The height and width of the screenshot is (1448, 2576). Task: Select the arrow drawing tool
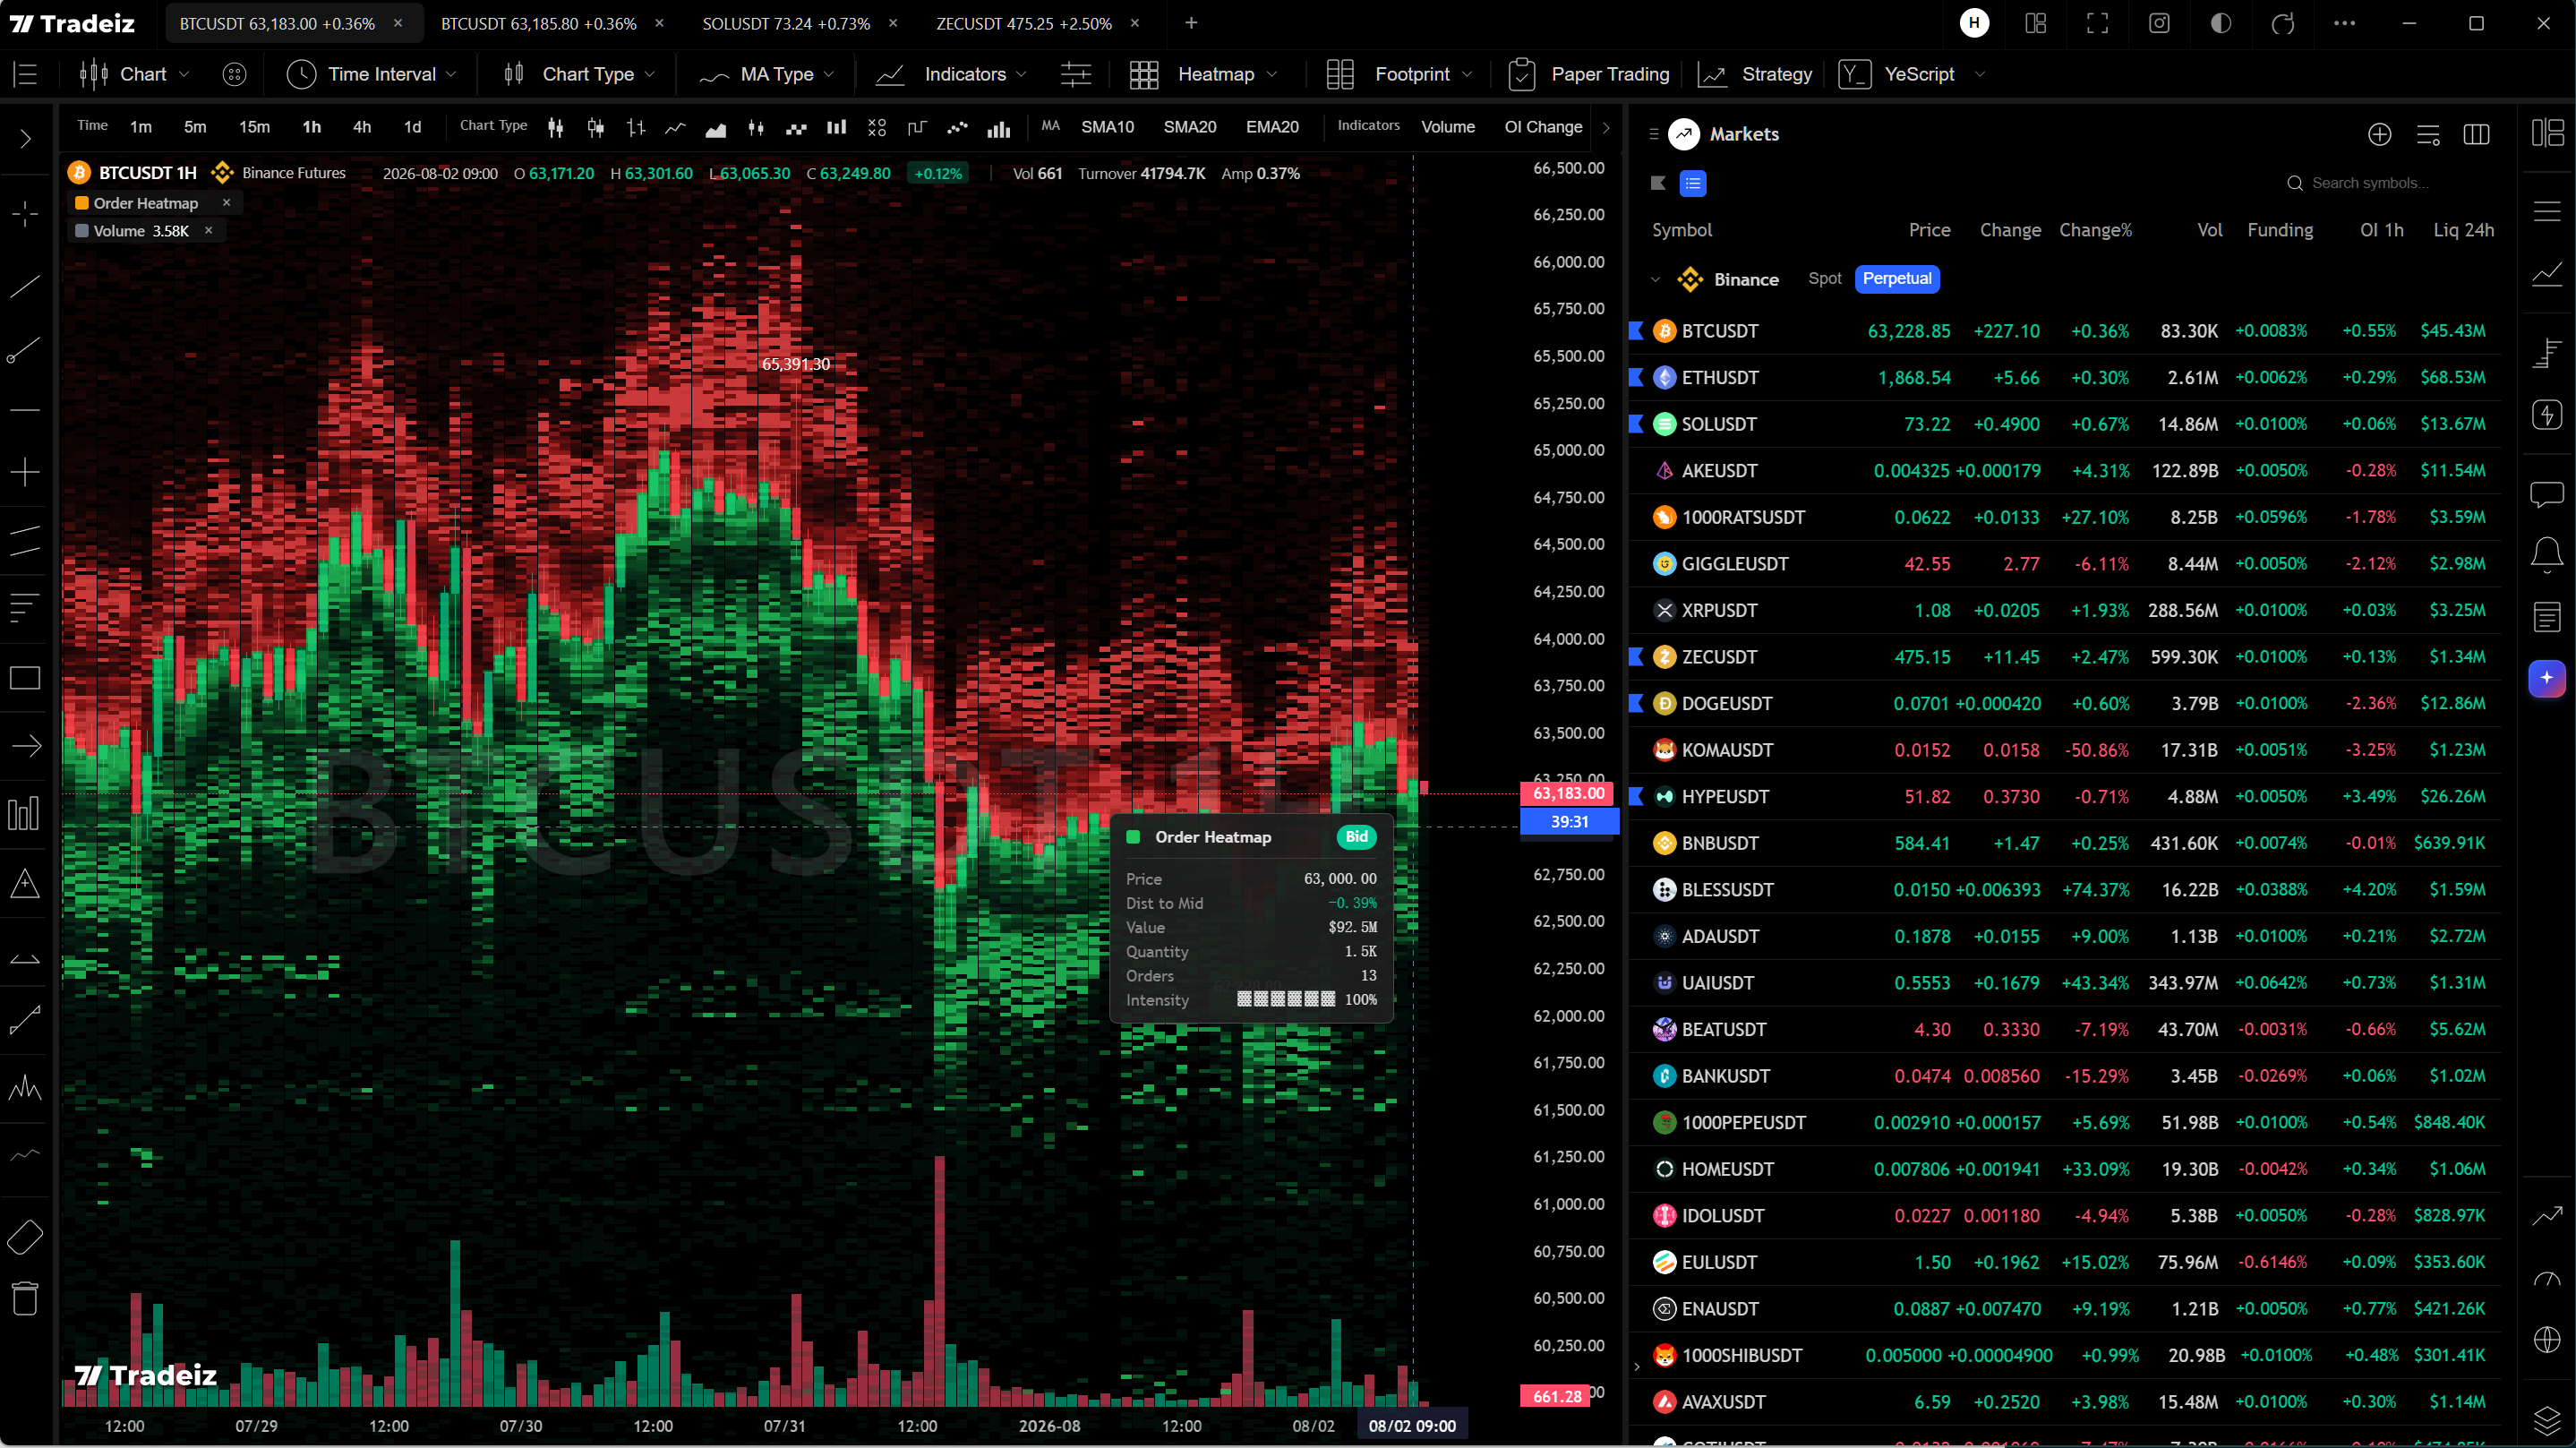(x=25, y=746)
